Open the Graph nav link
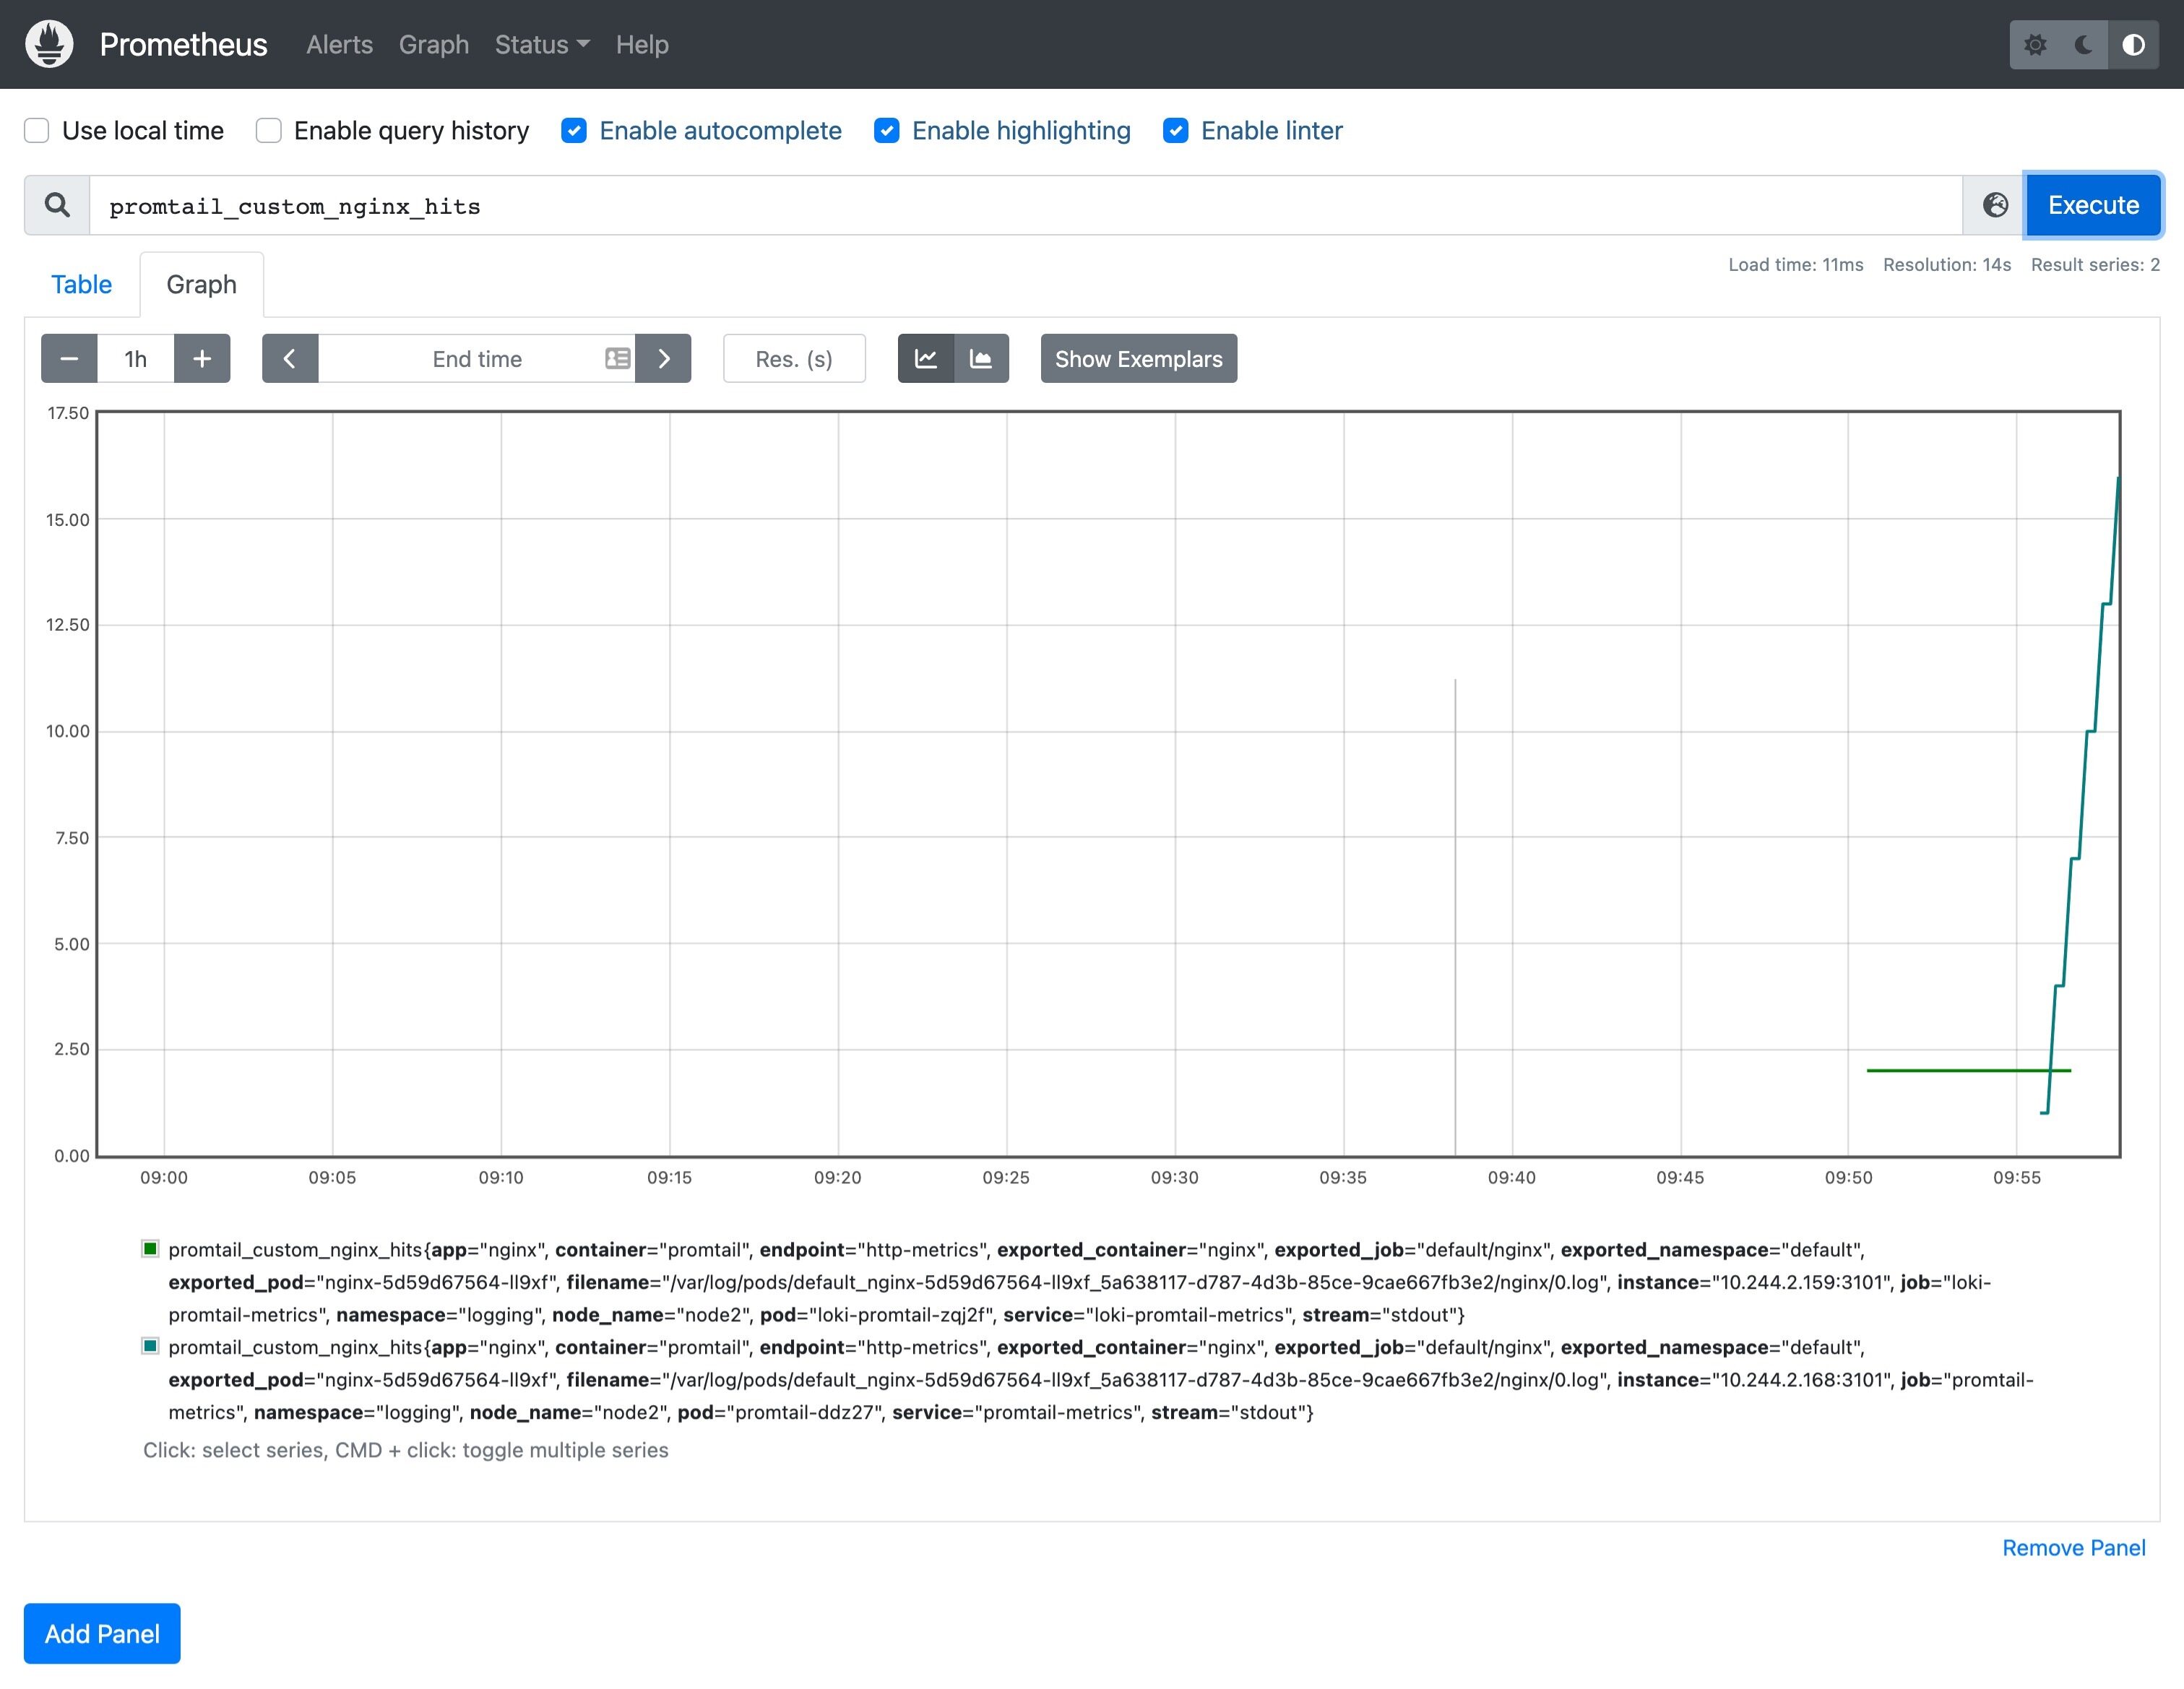Viewport: 2184px width, 1689px height. click(x=434, y=45)
